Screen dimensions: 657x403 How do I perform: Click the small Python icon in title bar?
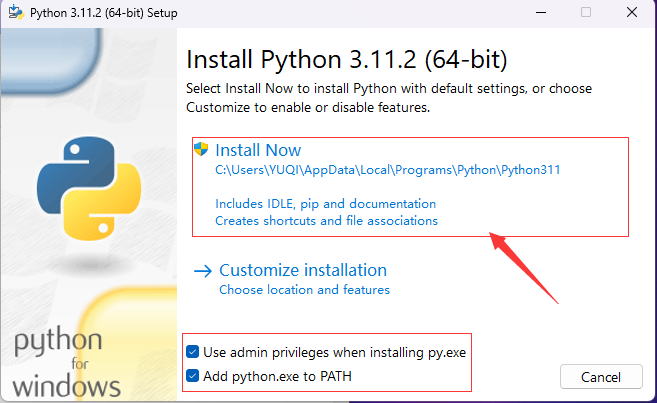13,12
